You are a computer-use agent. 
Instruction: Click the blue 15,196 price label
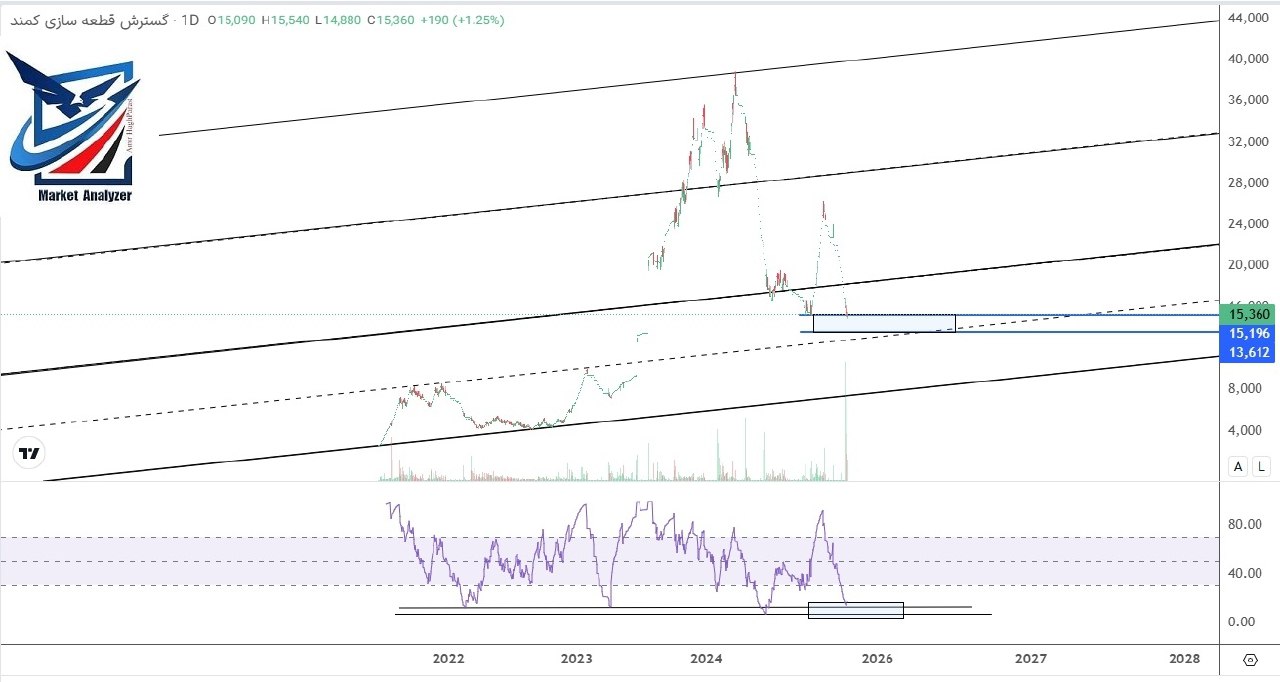point(1250,333)
